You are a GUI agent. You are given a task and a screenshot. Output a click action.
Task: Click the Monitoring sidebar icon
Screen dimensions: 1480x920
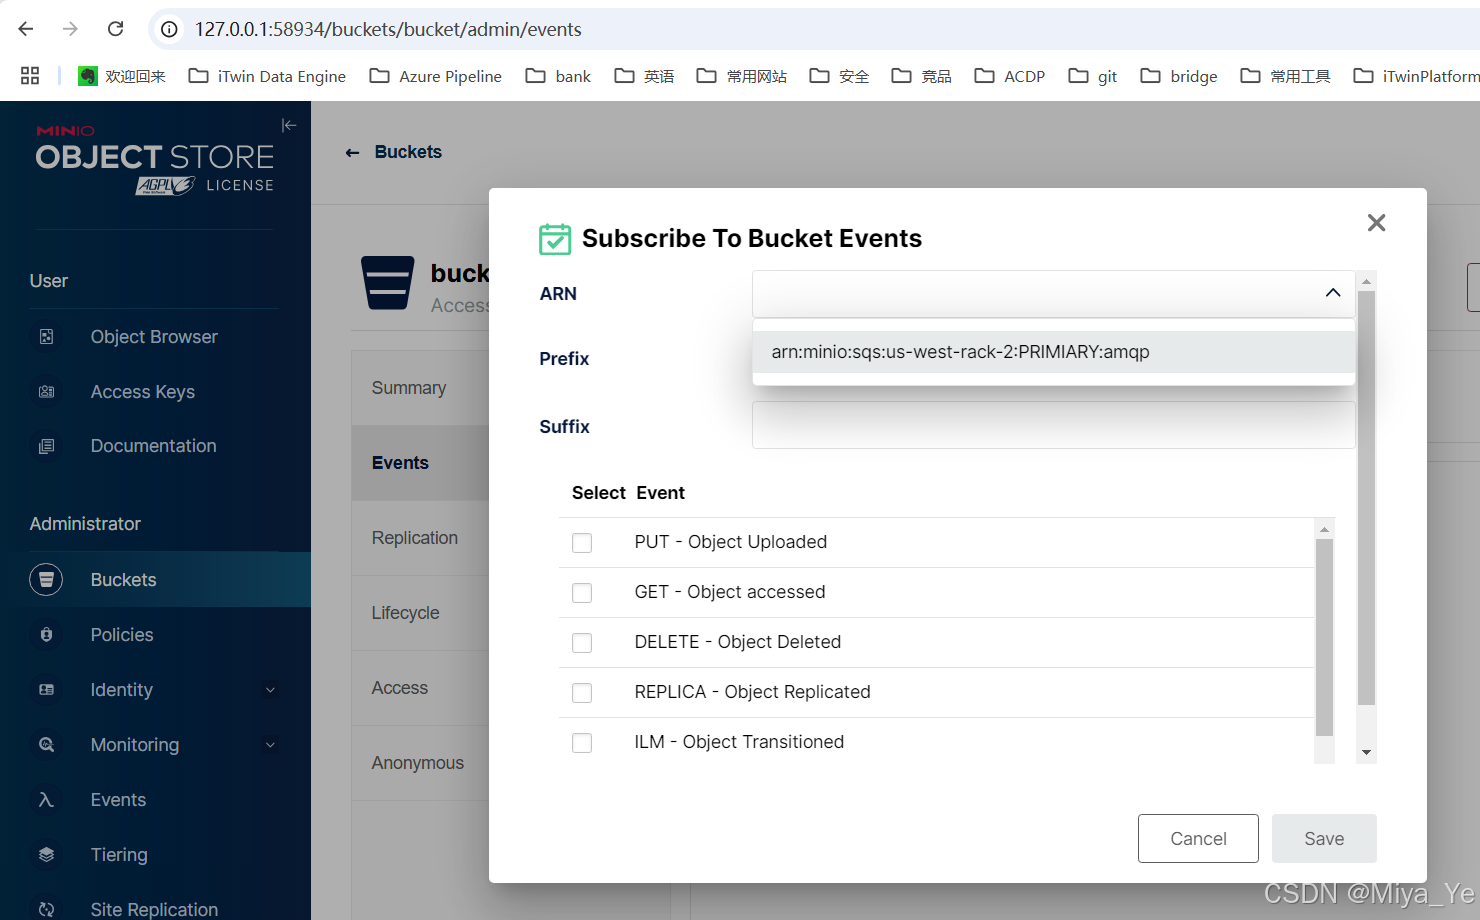coord(46,745)
